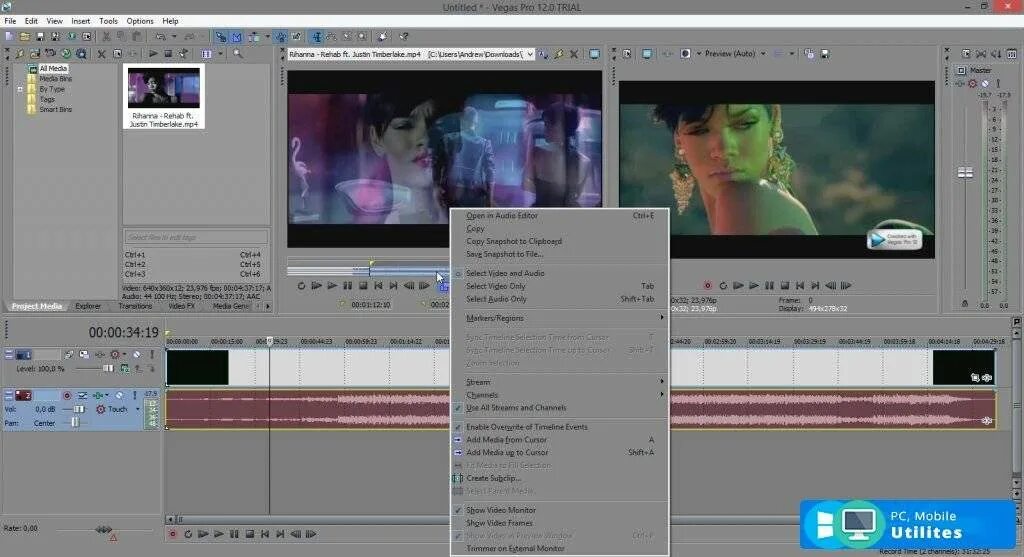Switch to Transitions tab
This screenshot has width=1024, height=557.
pos(135,306)
